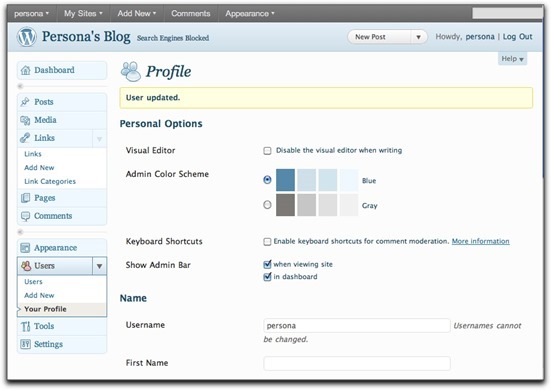Image resolution: width=551 pixels, height=390 pixels.
Task: Click the WordPress logo icon
Action: click(27, 37)
